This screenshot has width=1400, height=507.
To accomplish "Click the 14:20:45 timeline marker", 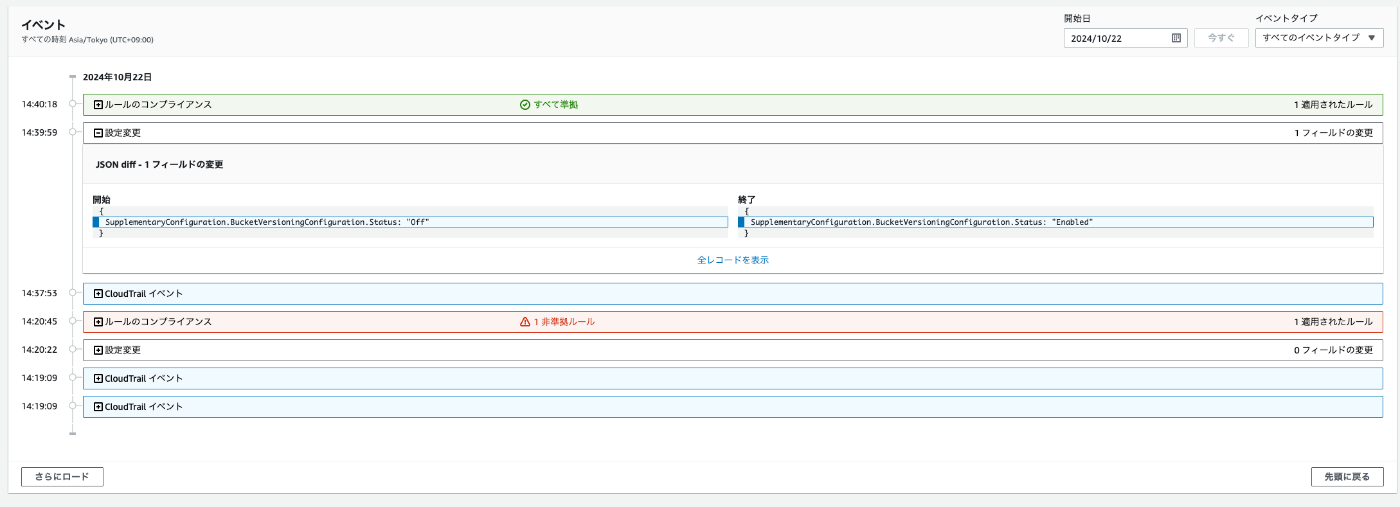I will [73, 322].
